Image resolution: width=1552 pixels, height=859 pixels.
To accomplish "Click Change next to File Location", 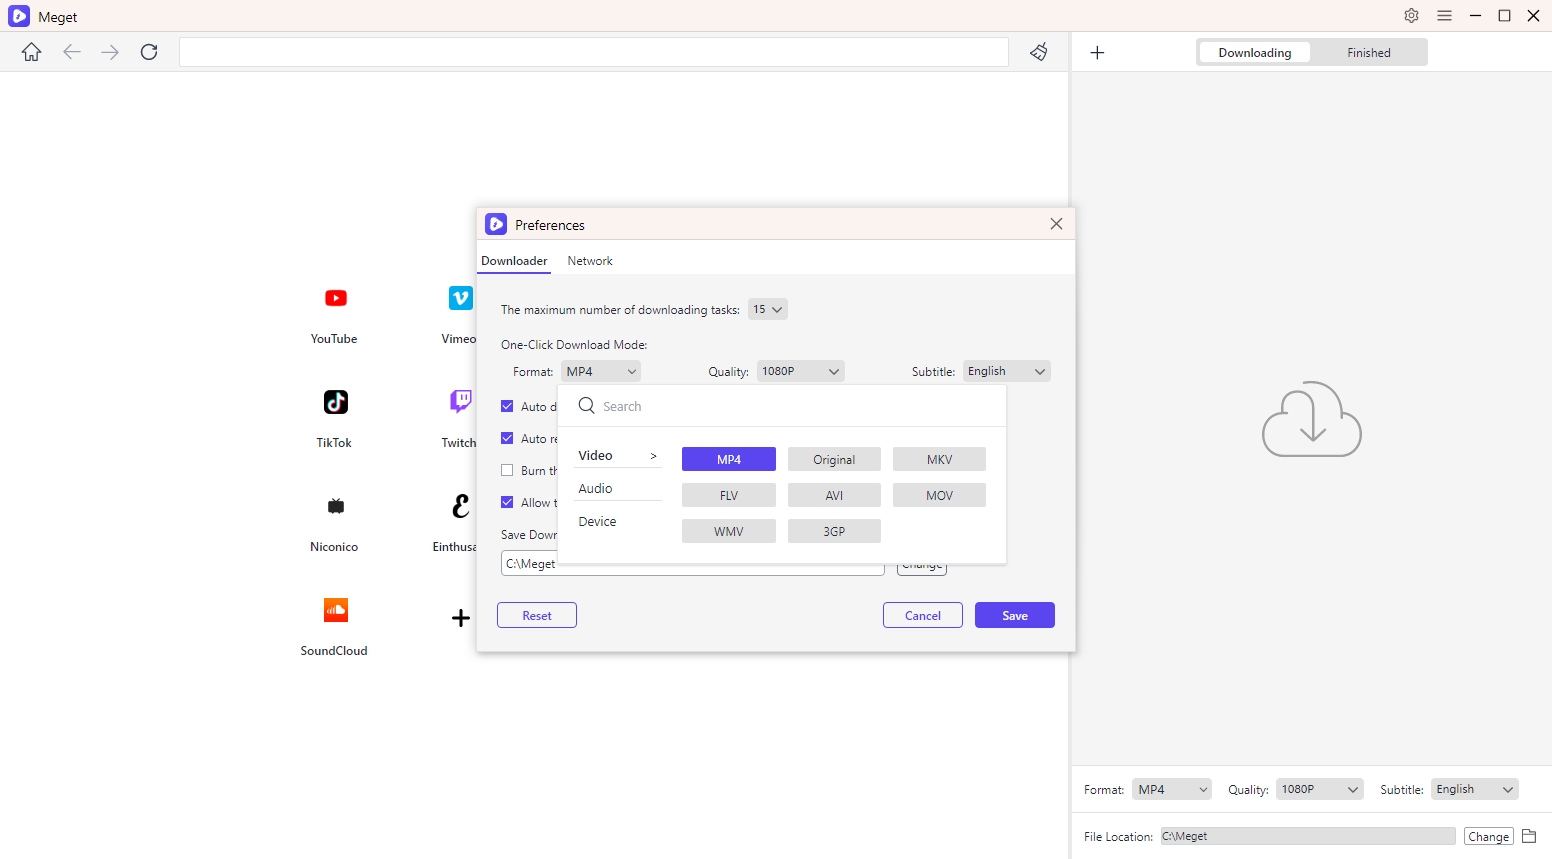I will [x=1488, y=836].
